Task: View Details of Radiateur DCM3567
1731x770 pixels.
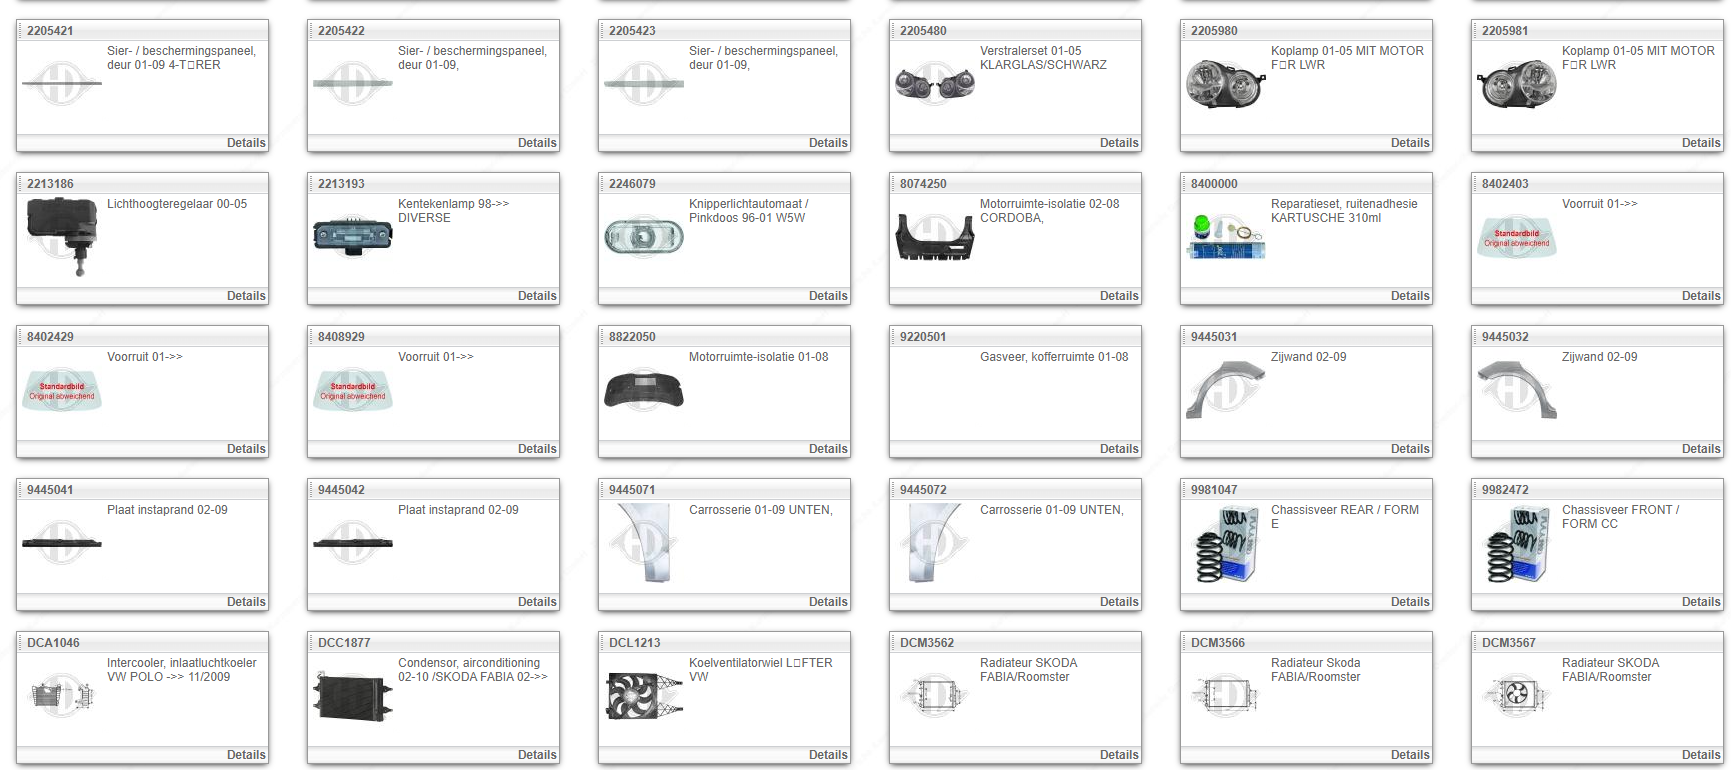Action: (1700, 755)
